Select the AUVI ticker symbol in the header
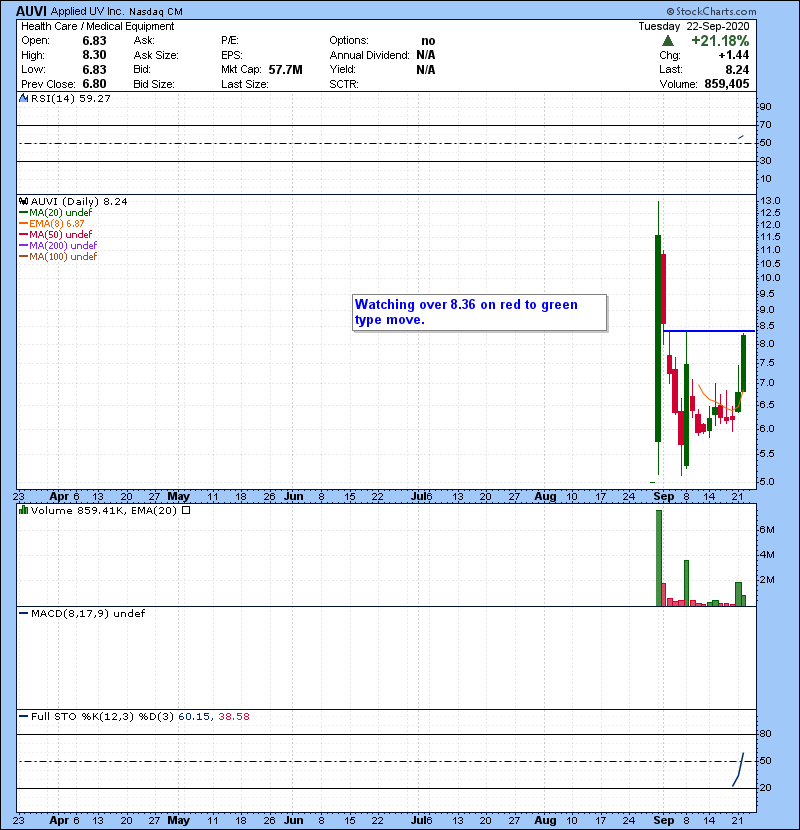This screenshot has height=830, width=800. tap(31, 11)
